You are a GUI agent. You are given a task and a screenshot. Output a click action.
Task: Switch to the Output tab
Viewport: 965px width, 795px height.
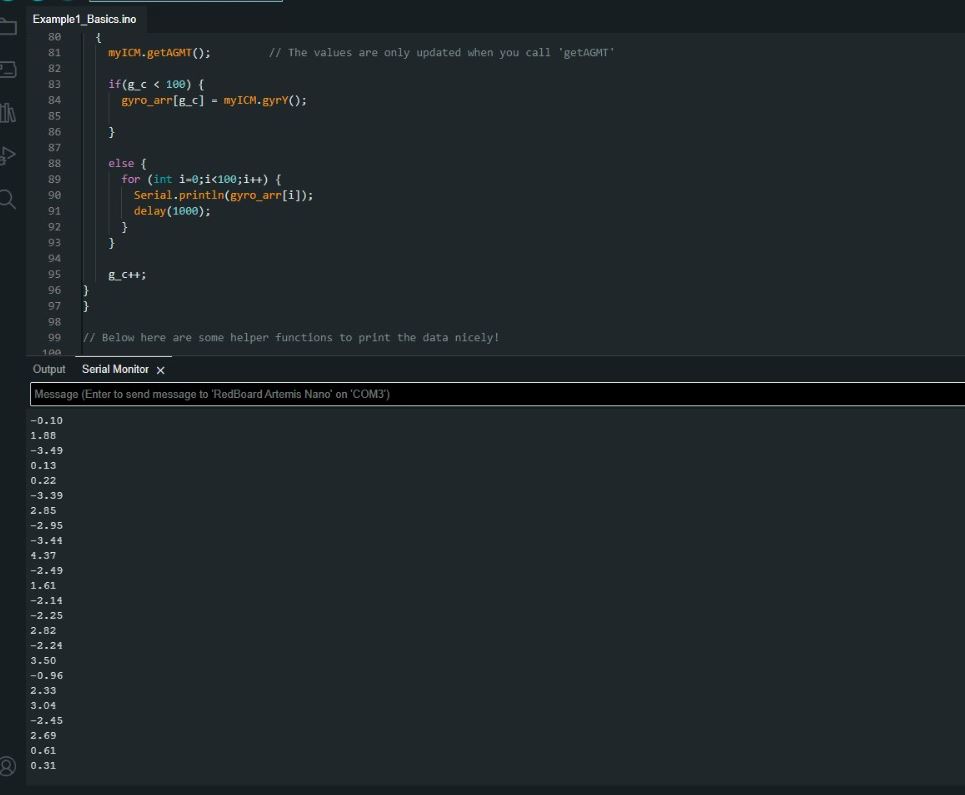pos(49,369)
